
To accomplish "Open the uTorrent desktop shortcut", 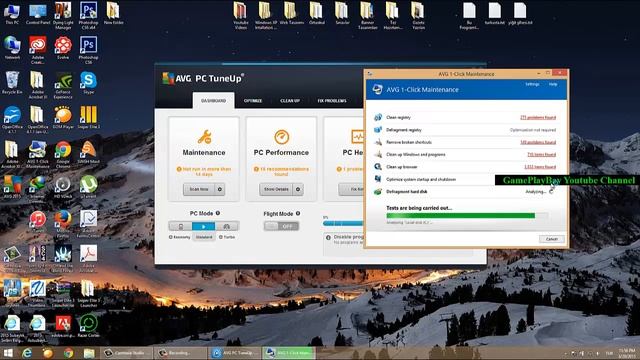I will [89, 187].
